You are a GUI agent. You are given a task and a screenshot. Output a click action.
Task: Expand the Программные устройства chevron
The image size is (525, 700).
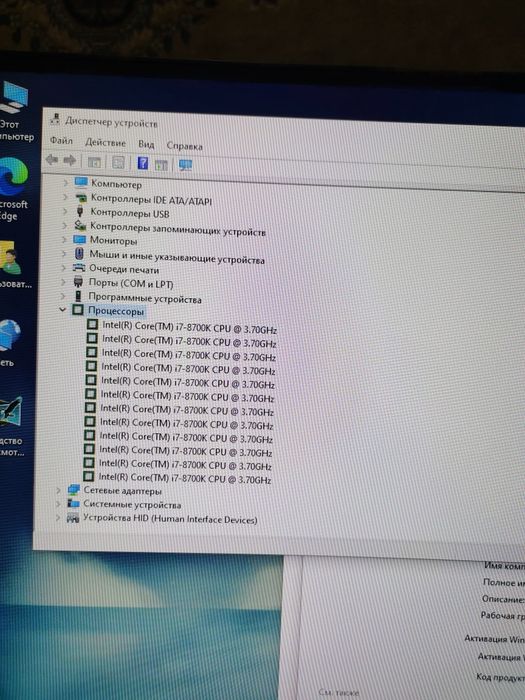click(62, 296)
